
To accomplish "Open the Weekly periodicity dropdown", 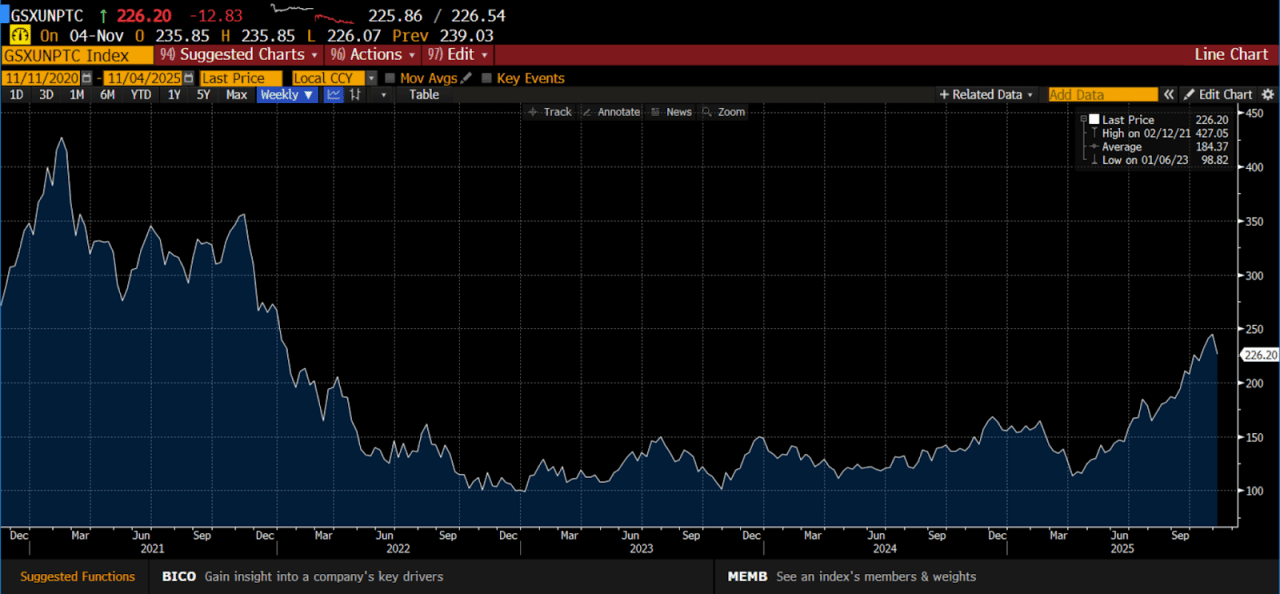I will tap(287, 95).
